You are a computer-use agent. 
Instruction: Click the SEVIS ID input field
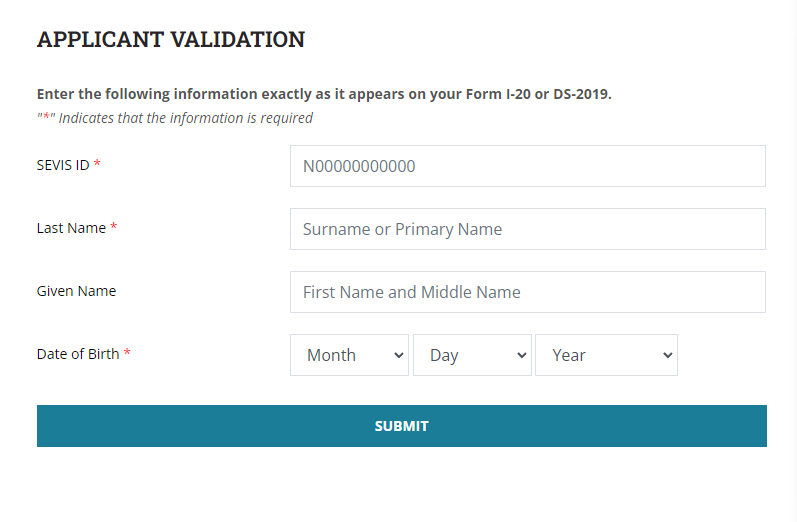[x=527, y=166]
